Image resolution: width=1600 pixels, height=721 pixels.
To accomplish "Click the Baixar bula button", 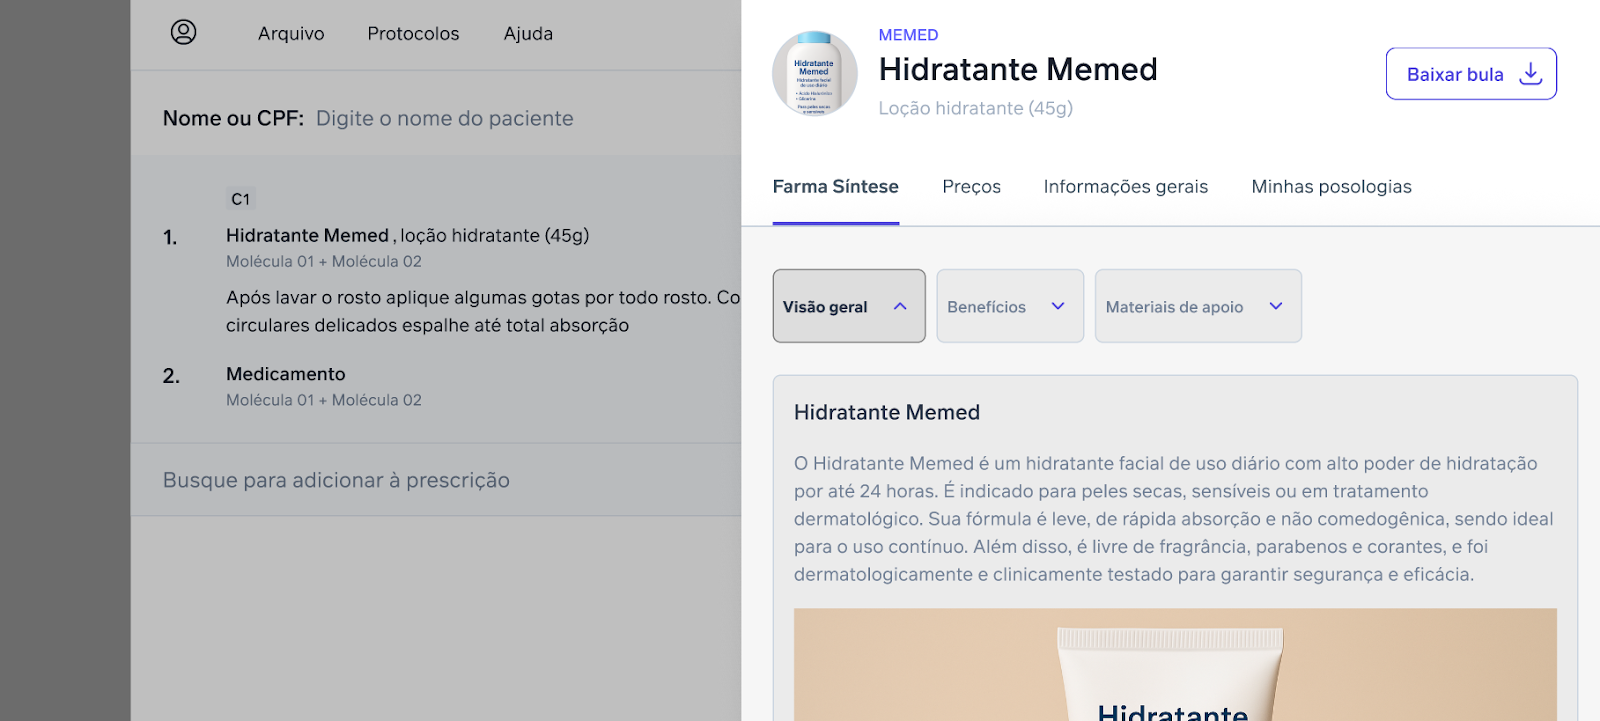I will [1471, 74].
